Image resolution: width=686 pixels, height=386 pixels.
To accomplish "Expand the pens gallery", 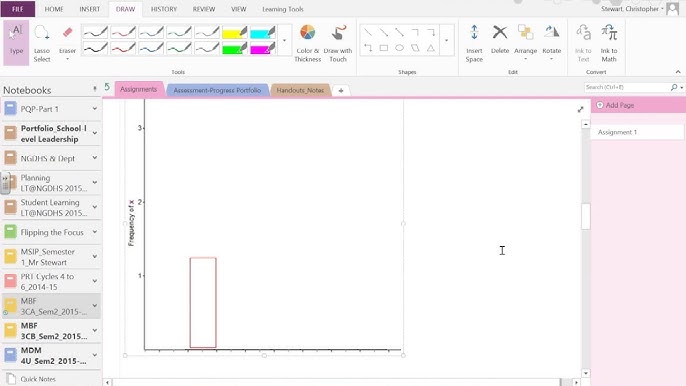I will (285, 40).
